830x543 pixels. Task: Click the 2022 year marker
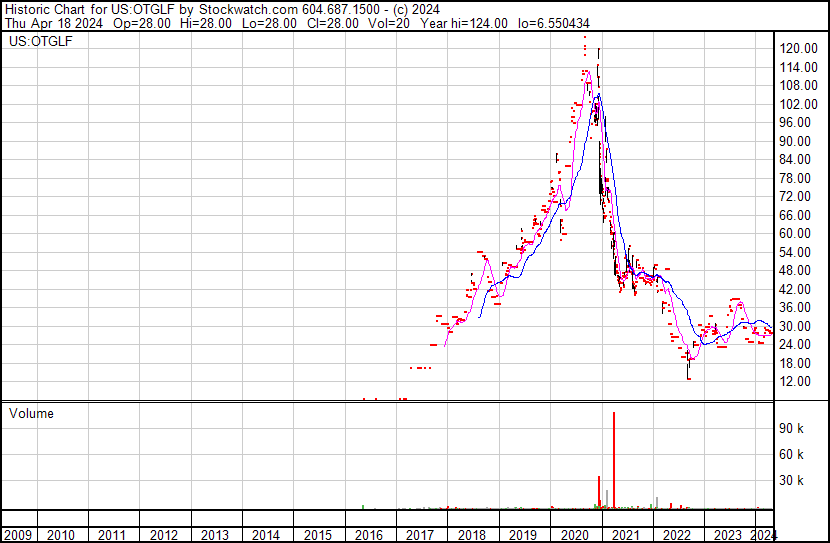click(x=677, y=535)
